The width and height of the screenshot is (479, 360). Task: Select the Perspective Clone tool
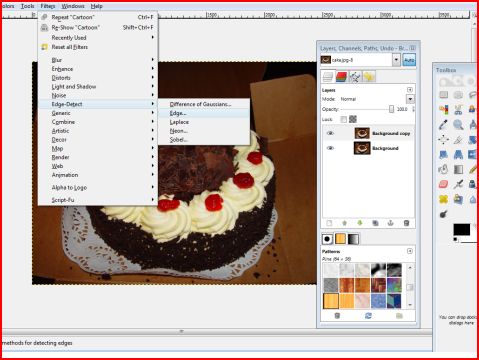coord(458,199)
